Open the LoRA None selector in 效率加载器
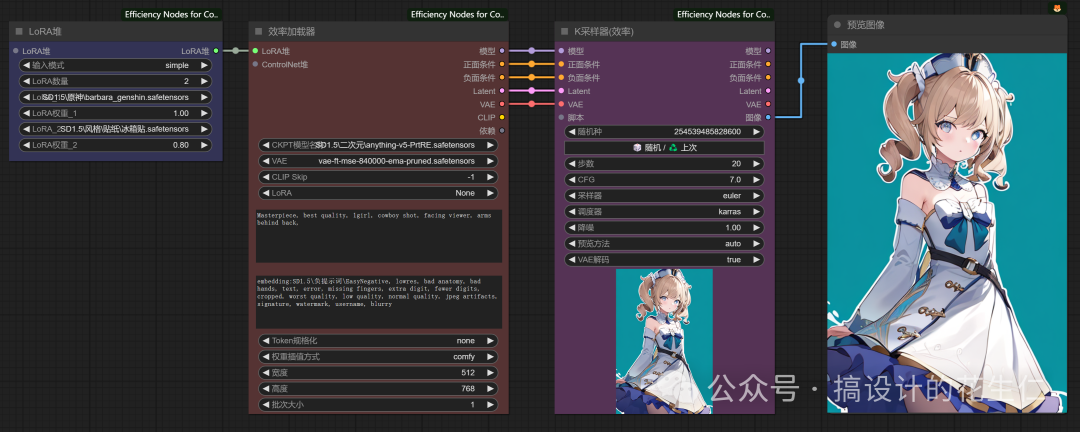Image resolution: width=1080 pixels, height=432 pixels. click(378, 193)
